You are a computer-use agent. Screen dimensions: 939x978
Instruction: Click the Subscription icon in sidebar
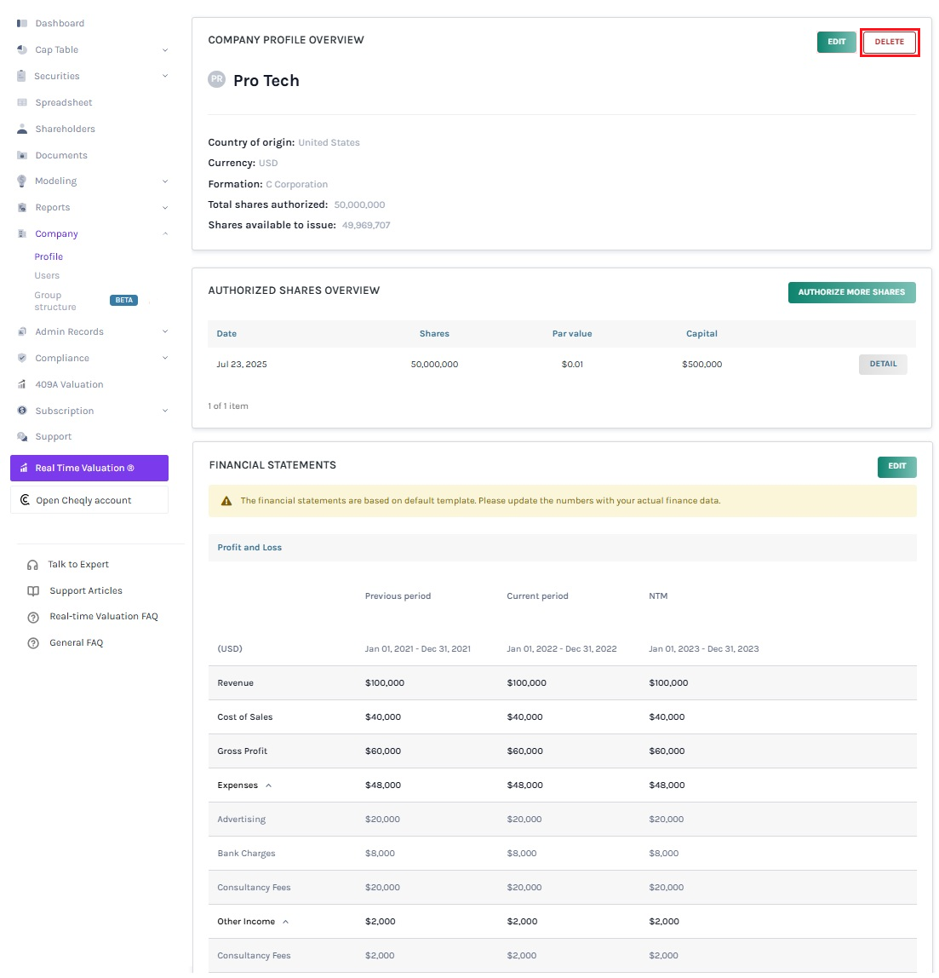point(22,410)
